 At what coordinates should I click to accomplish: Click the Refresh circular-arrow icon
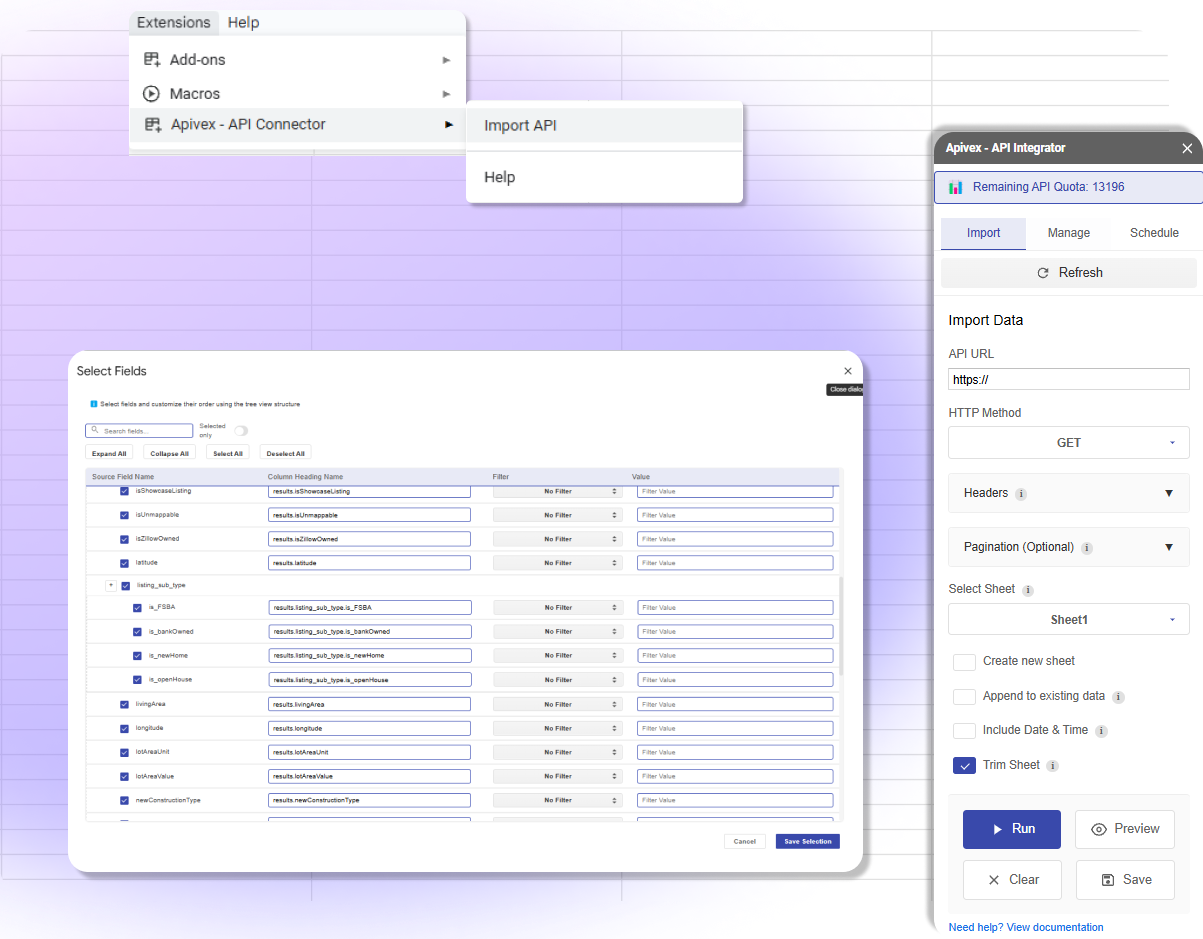(1043, 273)
